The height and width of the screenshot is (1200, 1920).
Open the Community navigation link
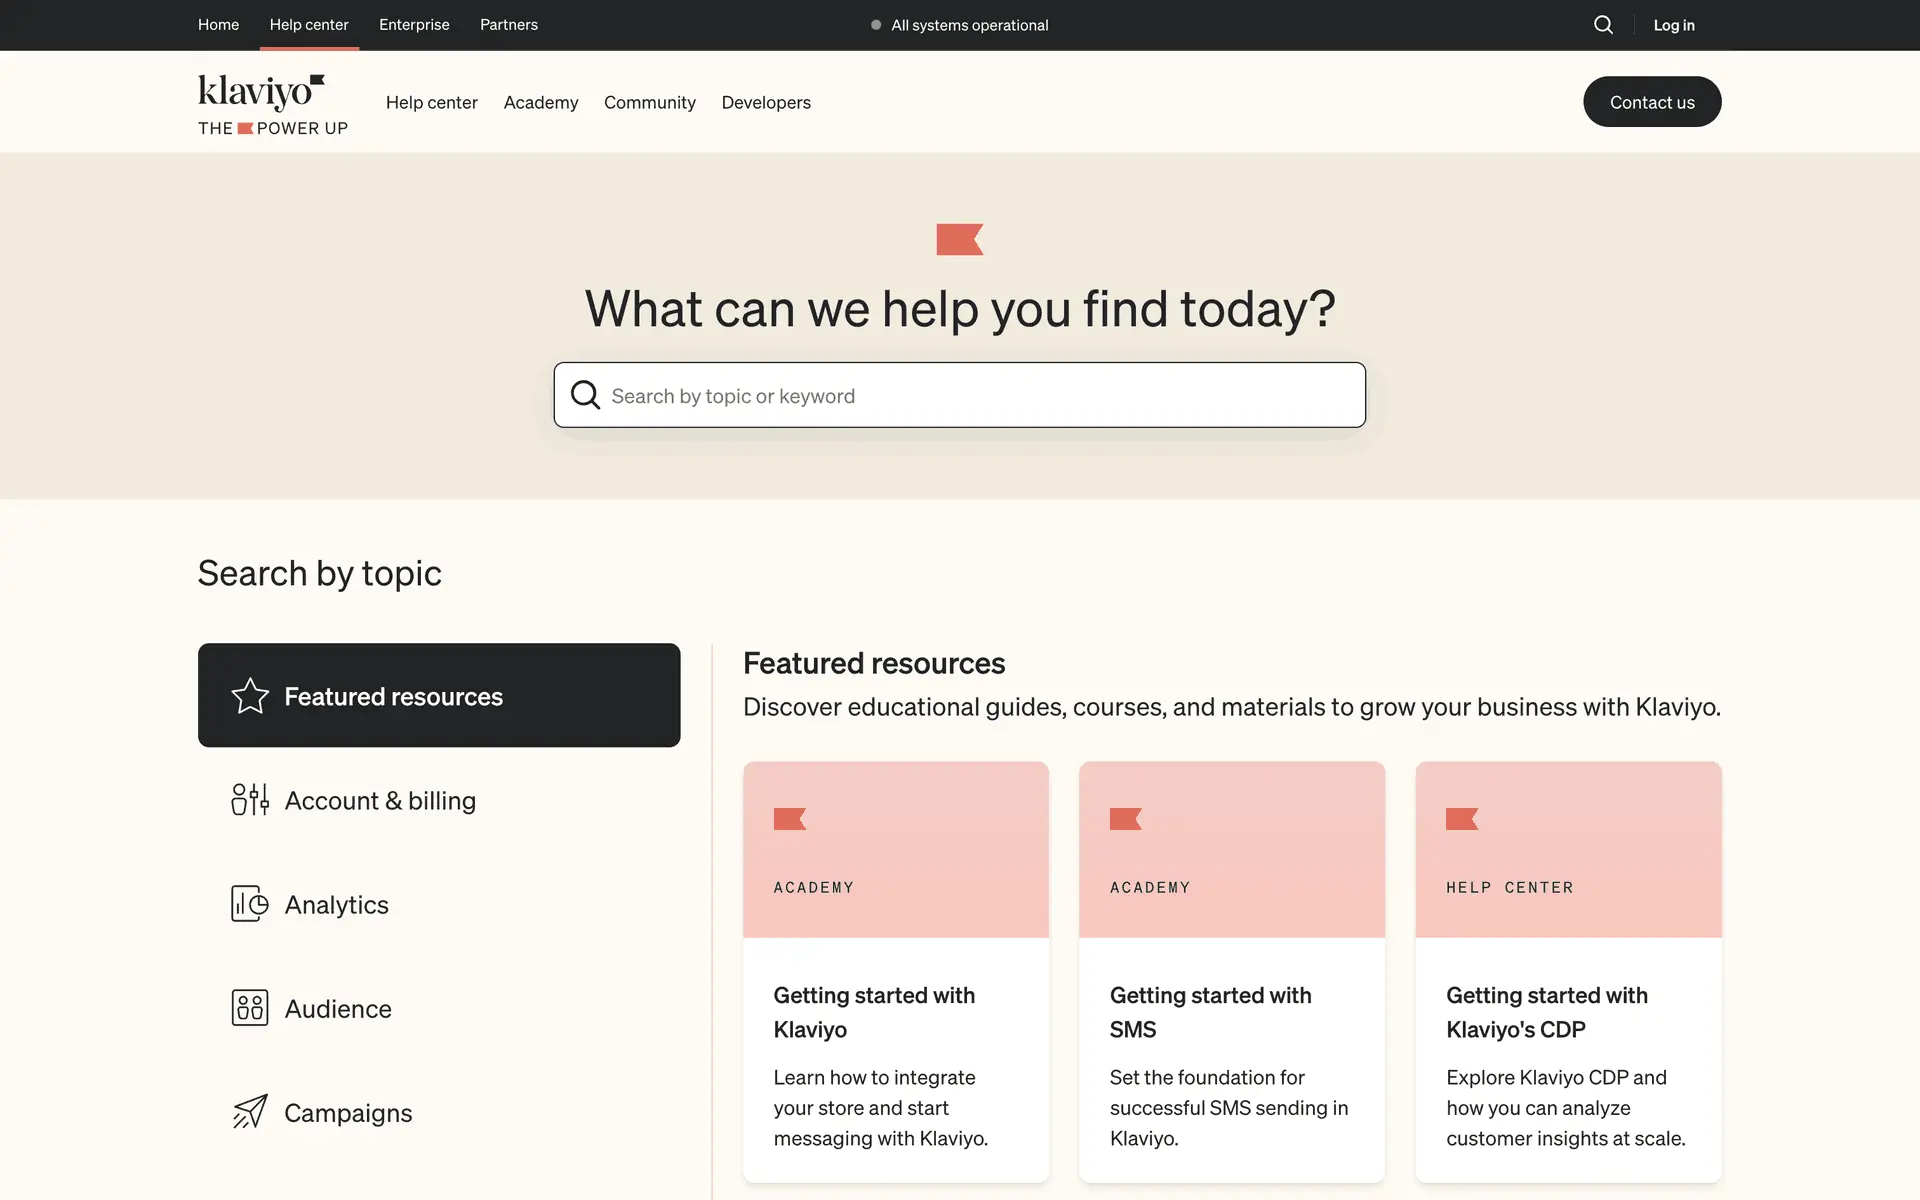coord(649,103)
